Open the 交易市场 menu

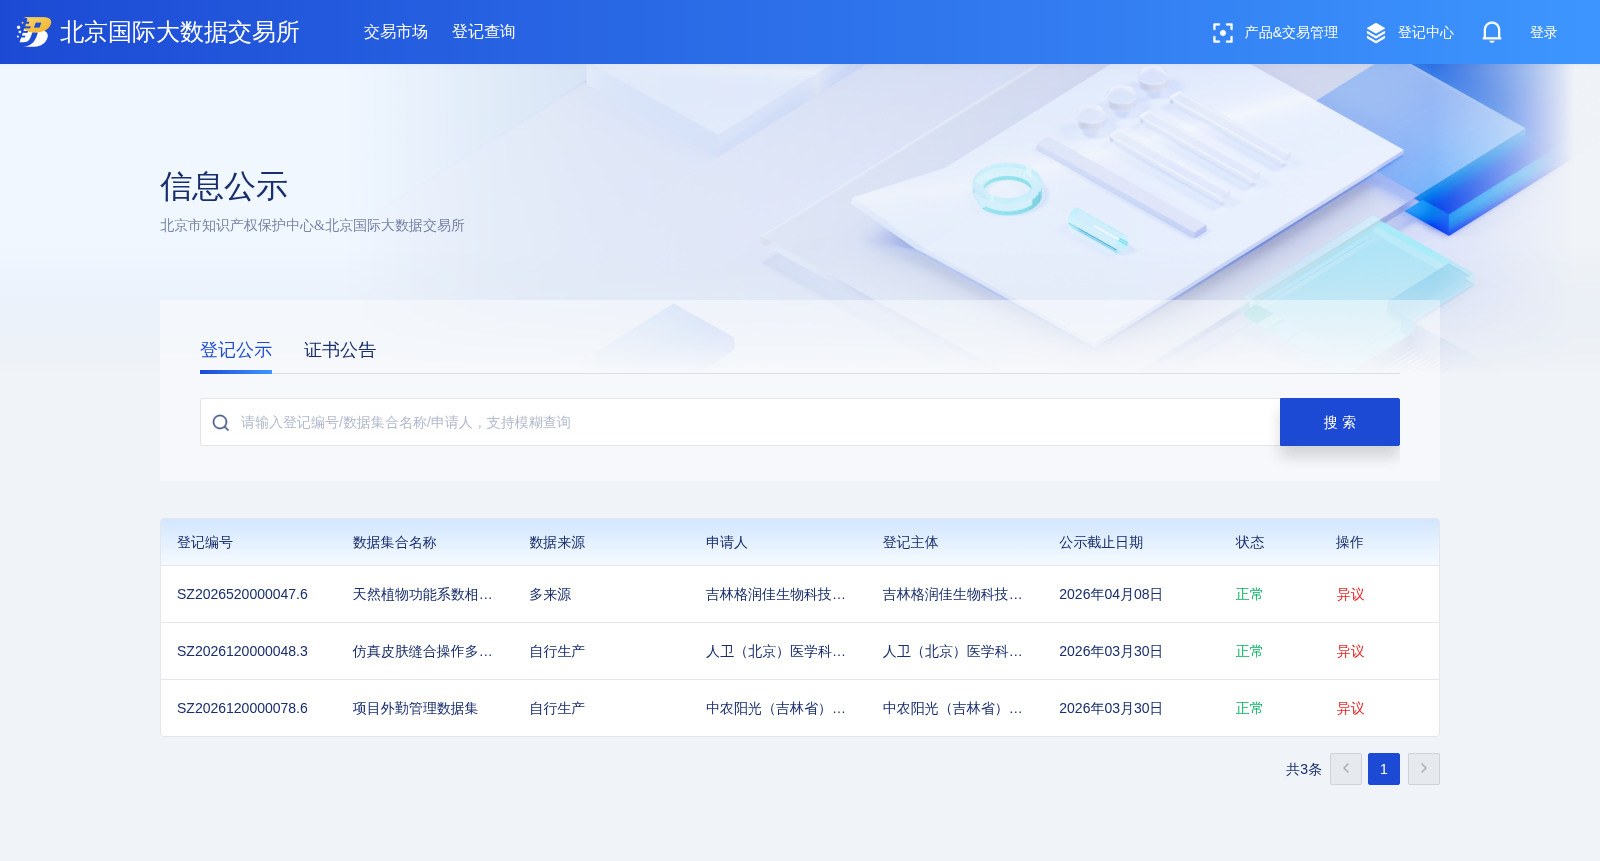click(x=396, y=32)
